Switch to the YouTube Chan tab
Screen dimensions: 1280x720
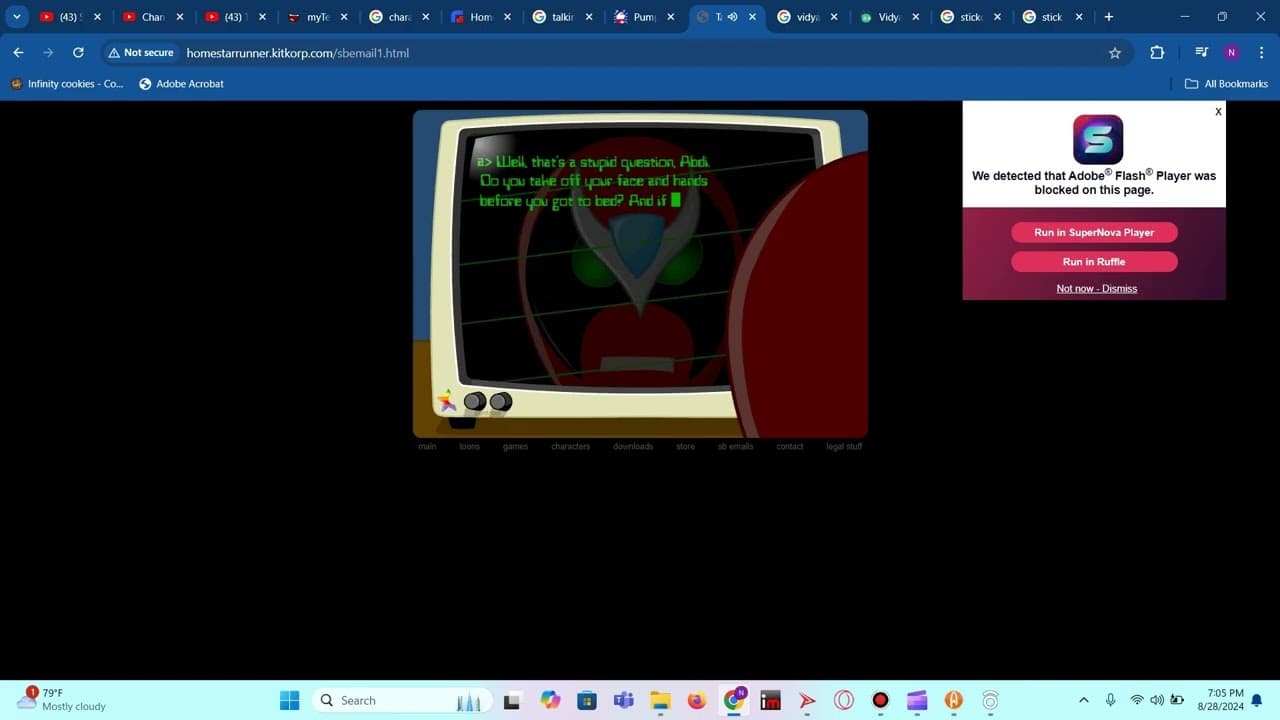point(151,17)
